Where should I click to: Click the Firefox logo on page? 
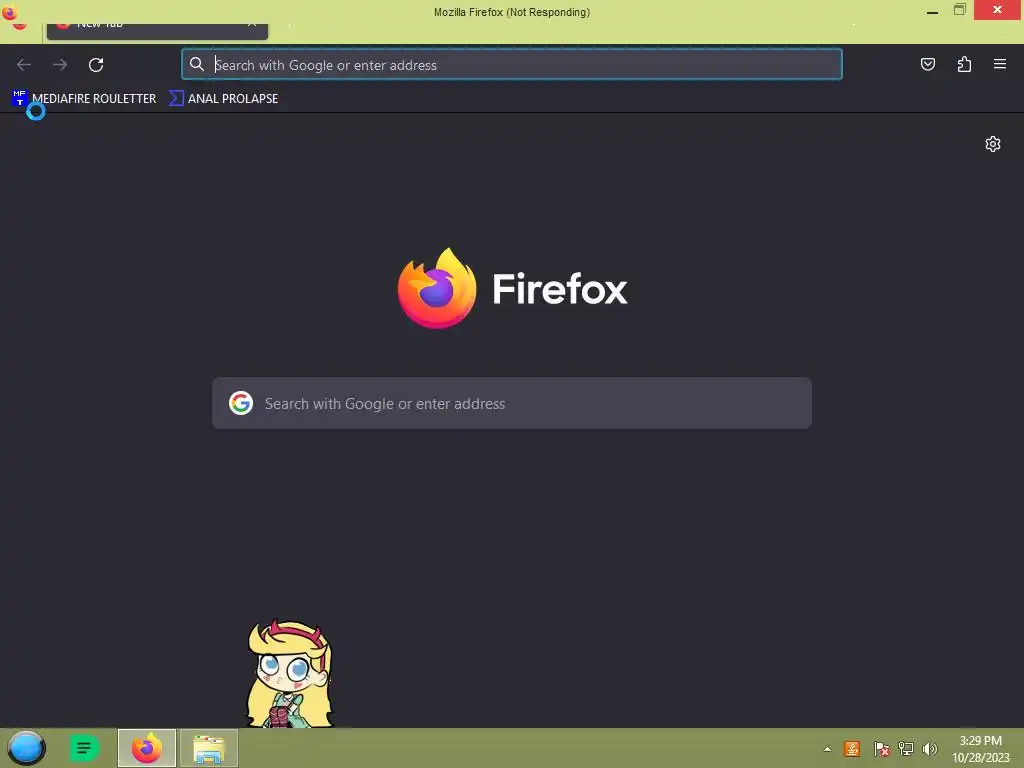point(437,288)
